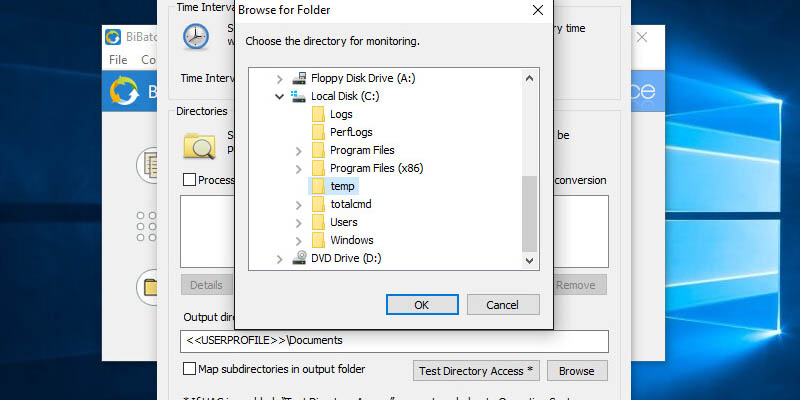Screen dimensions: 800x400
Task: Open the File menu in BiBatch
Action: 118,60
